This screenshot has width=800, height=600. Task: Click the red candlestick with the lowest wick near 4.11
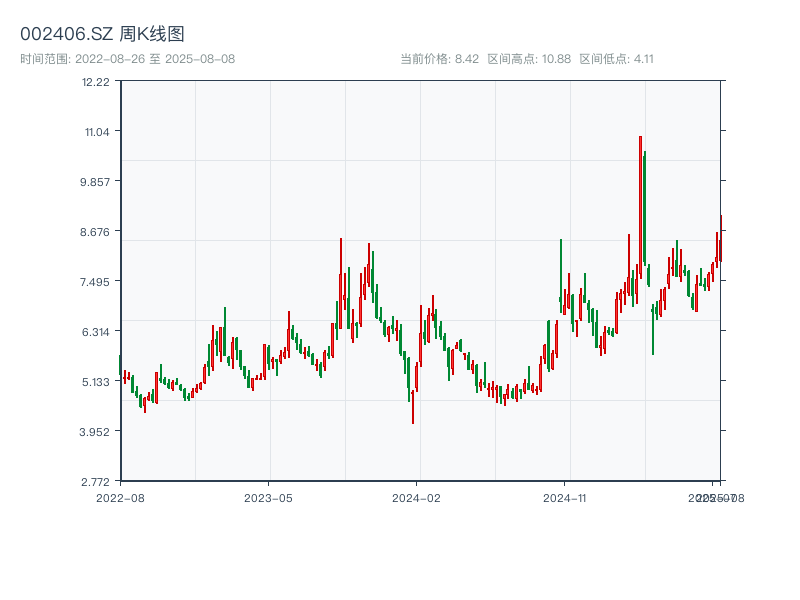point(413,407)
